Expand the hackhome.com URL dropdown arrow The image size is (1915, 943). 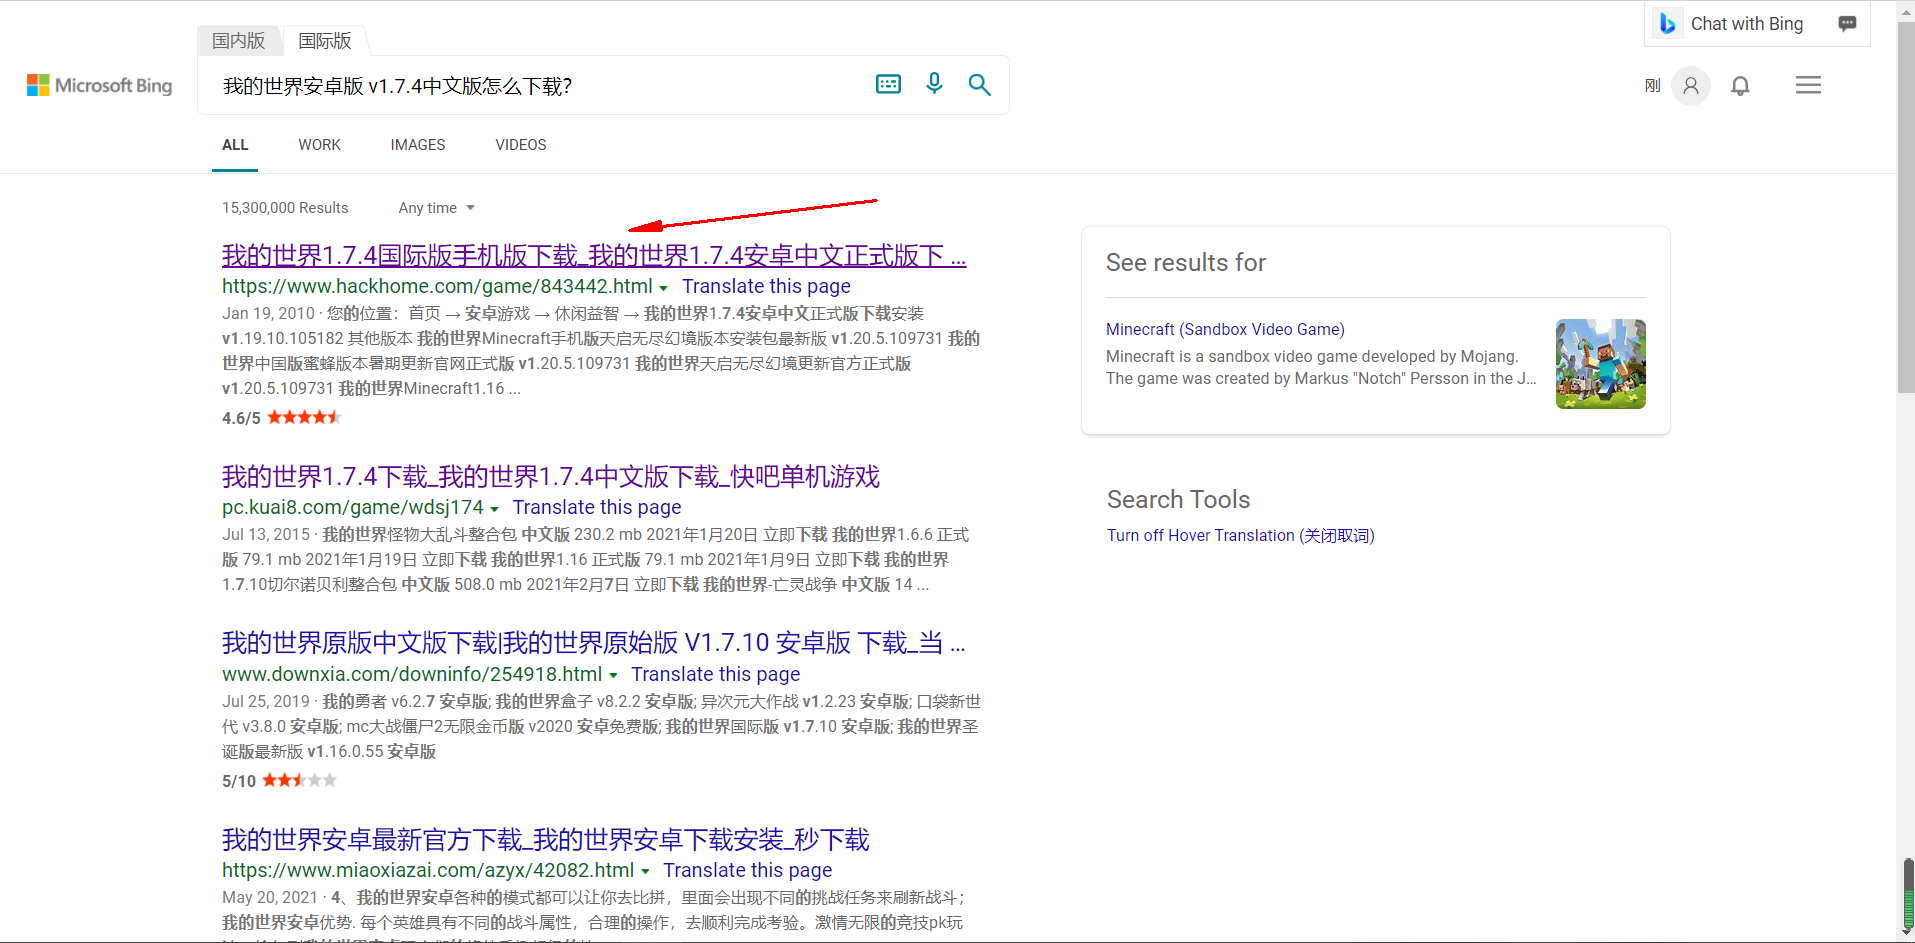point(663,288)
